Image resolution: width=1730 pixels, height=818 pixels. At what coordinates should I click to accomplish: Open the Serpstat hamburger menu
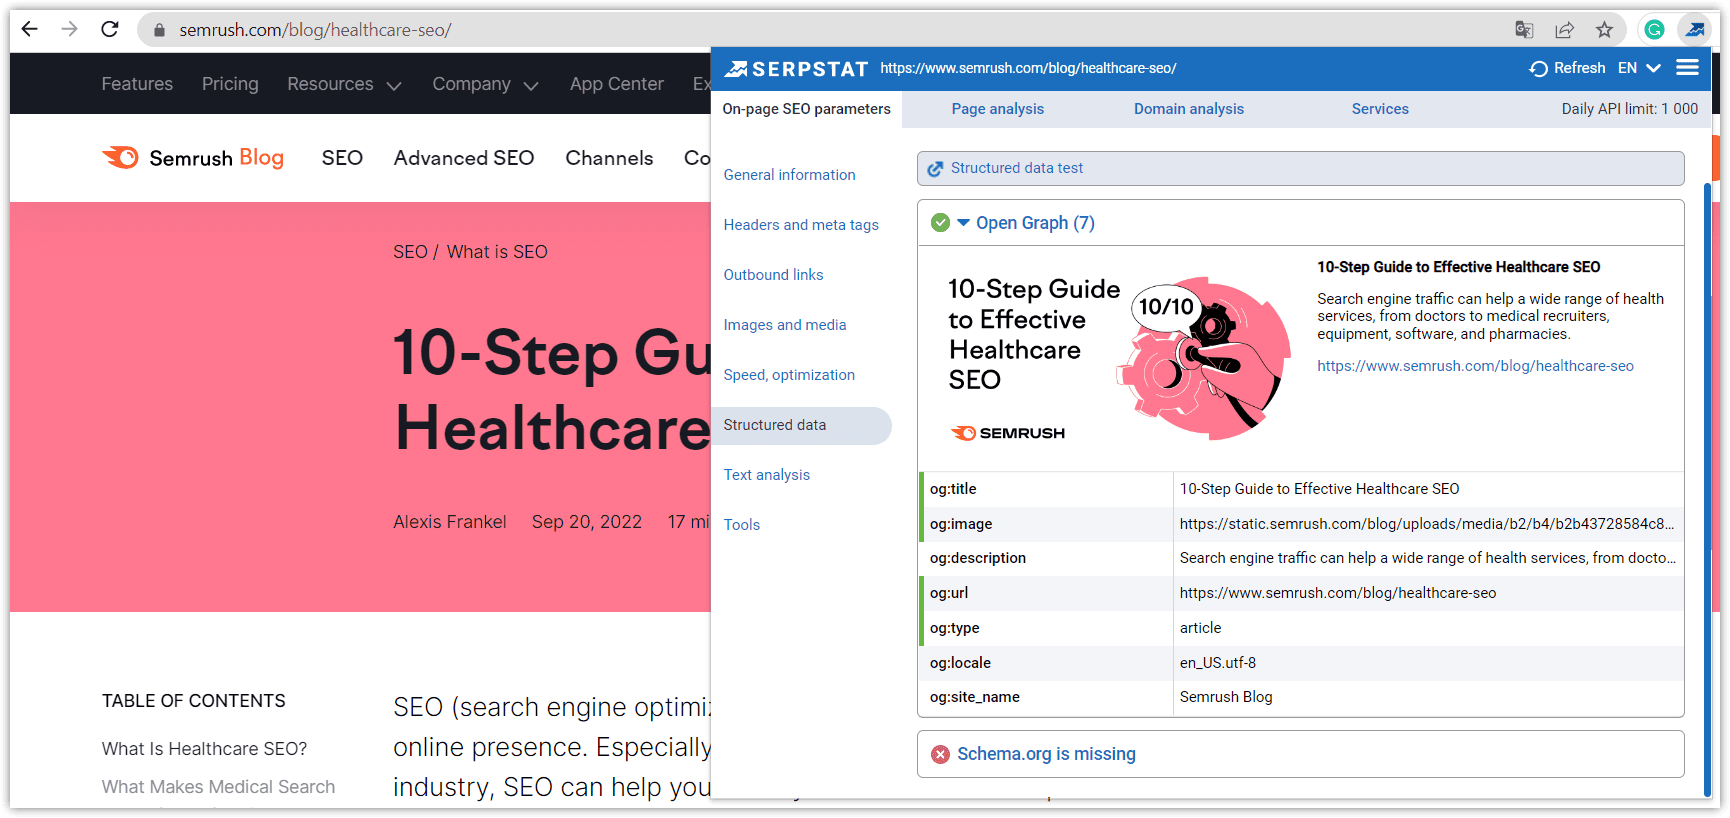[x=1688, y=67]
